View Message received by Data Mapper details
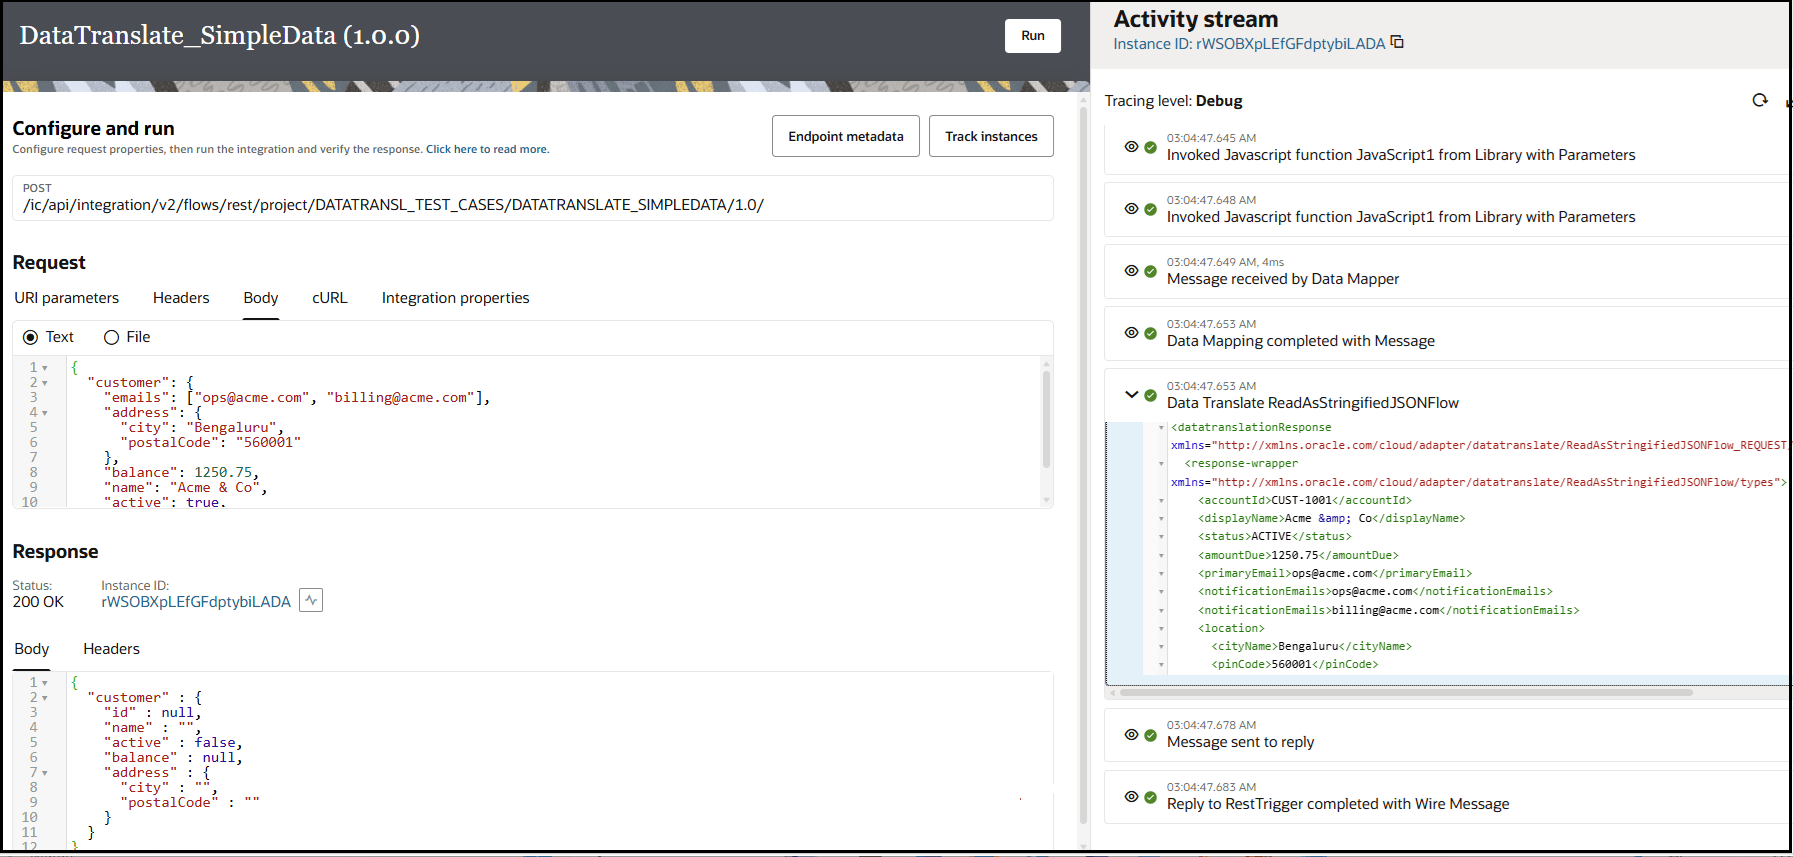 1131,271
